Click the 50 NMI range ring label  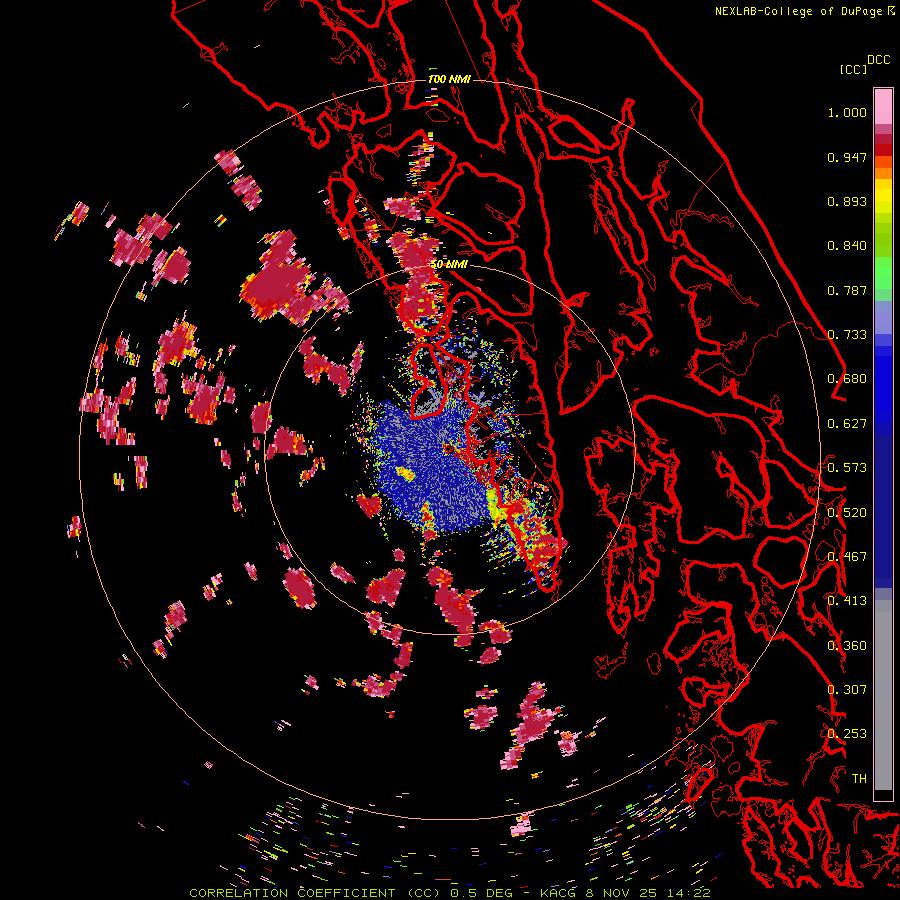pyautogui.click(x=449, y=265)
